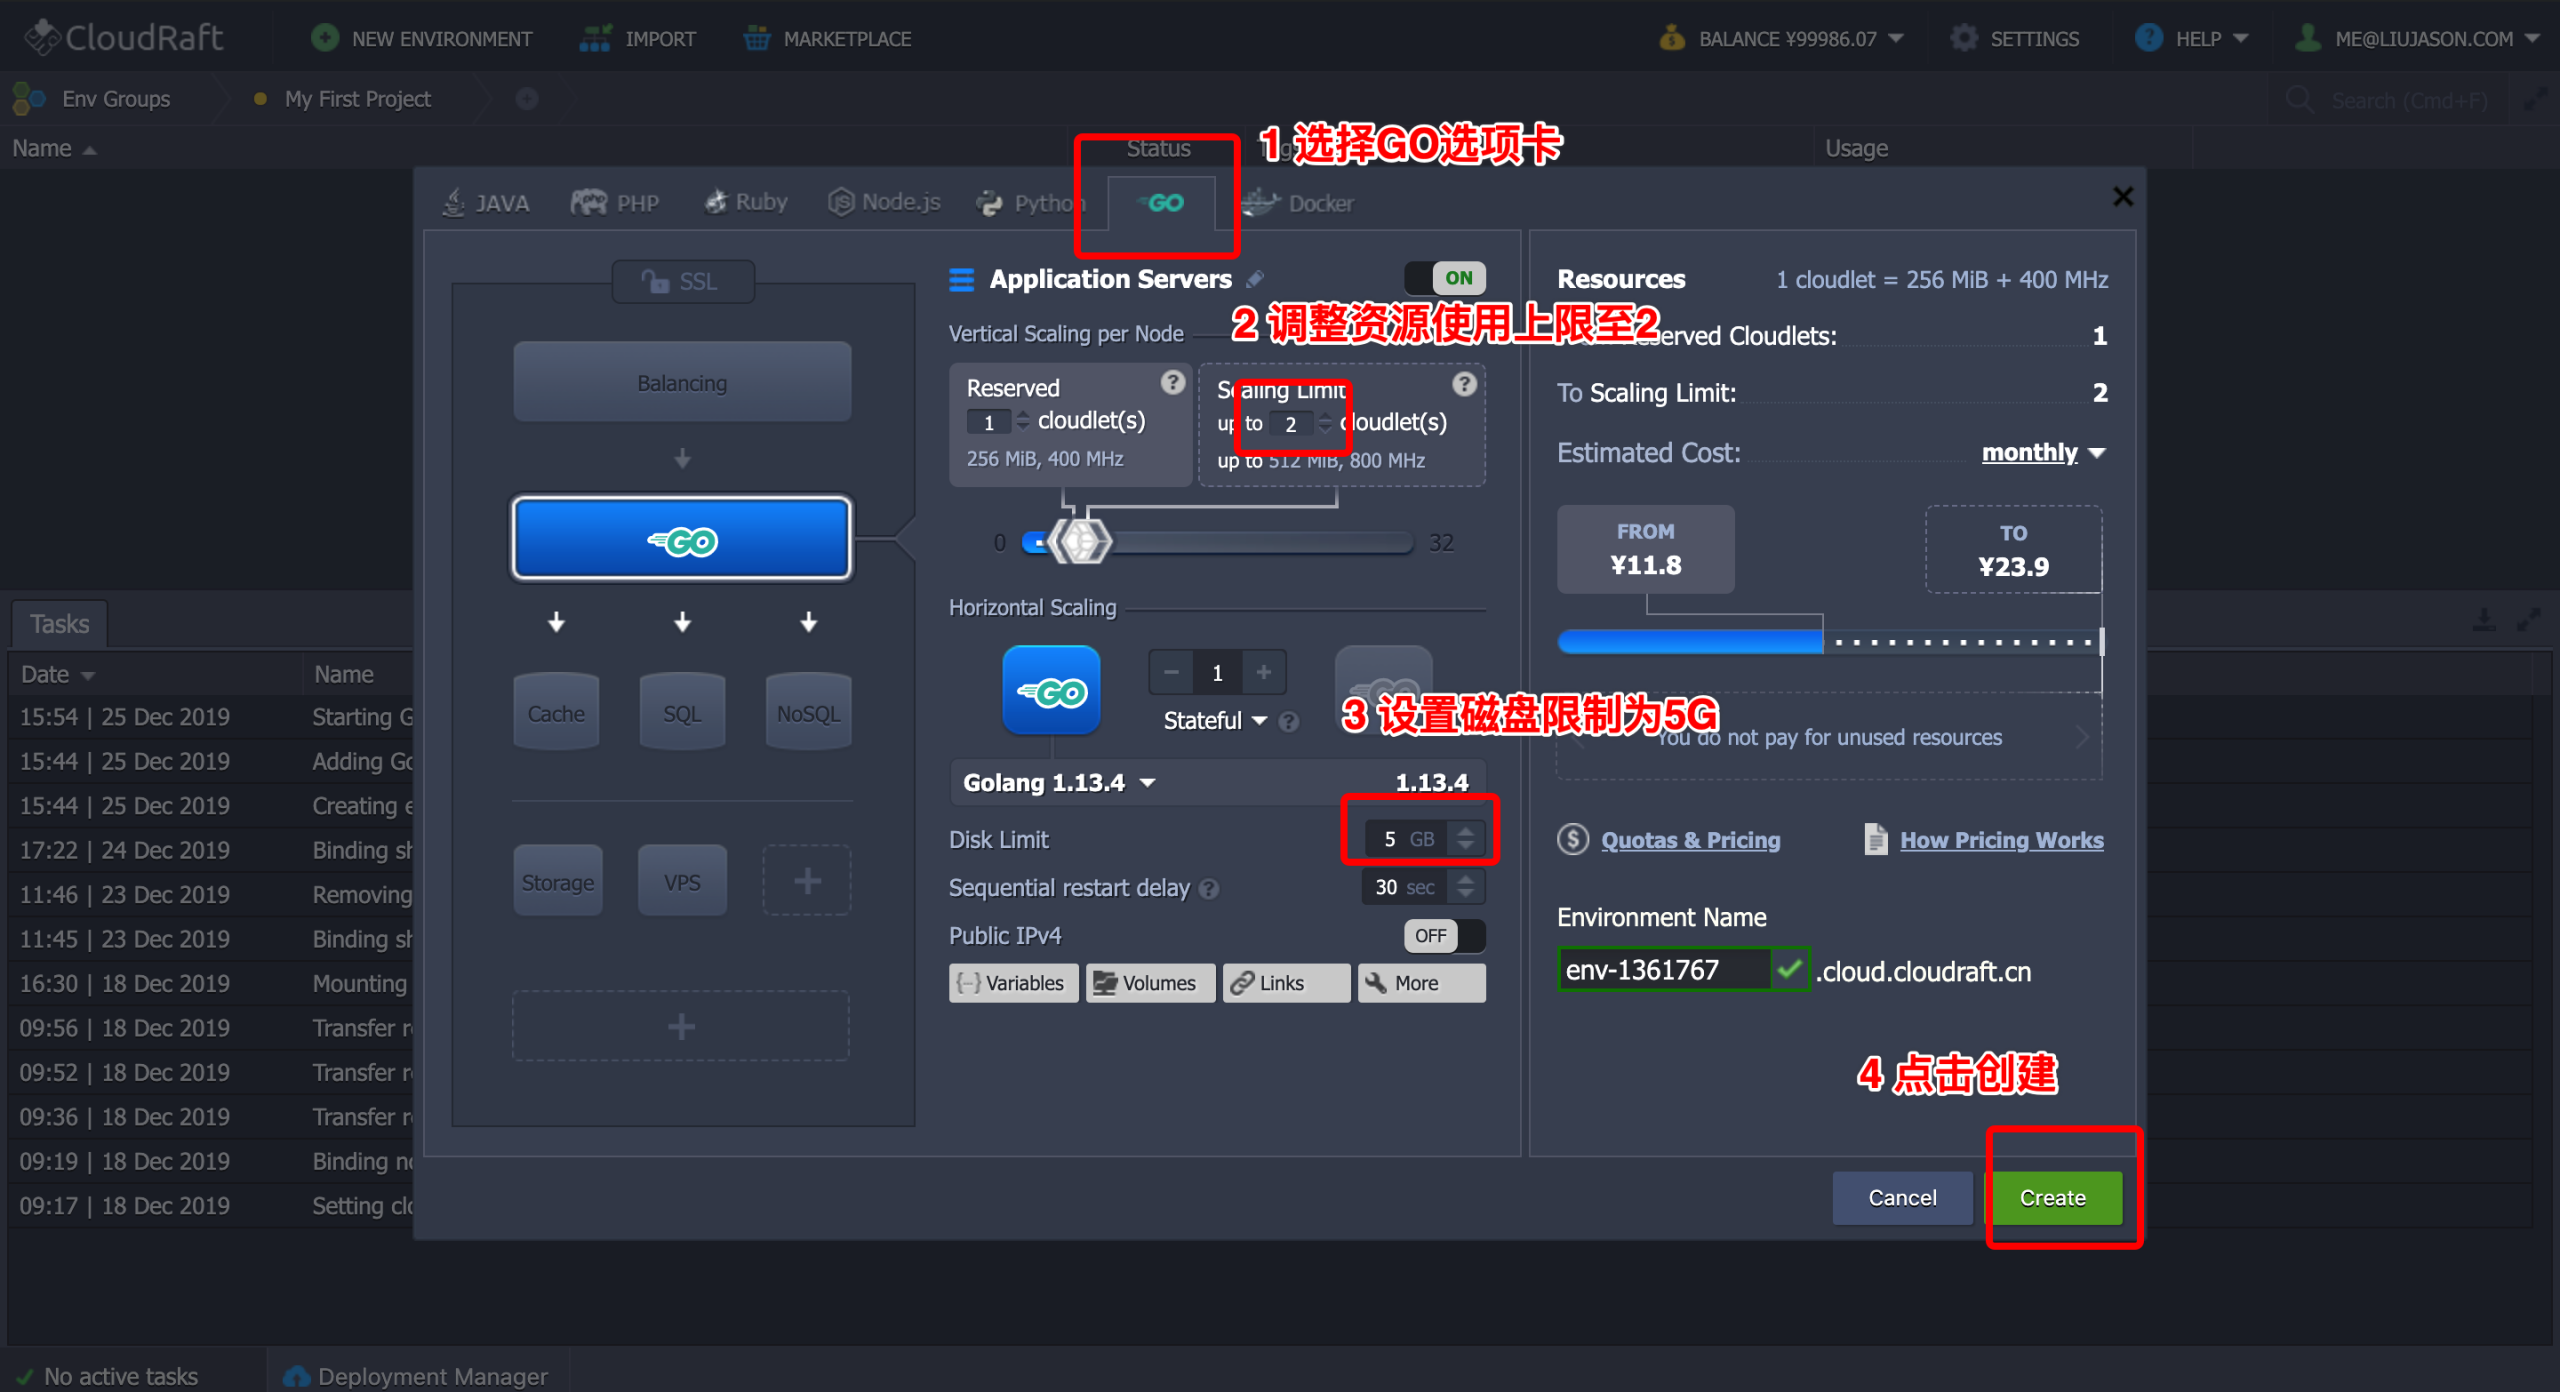Toggle the SSL option

[x=683, y=282]
